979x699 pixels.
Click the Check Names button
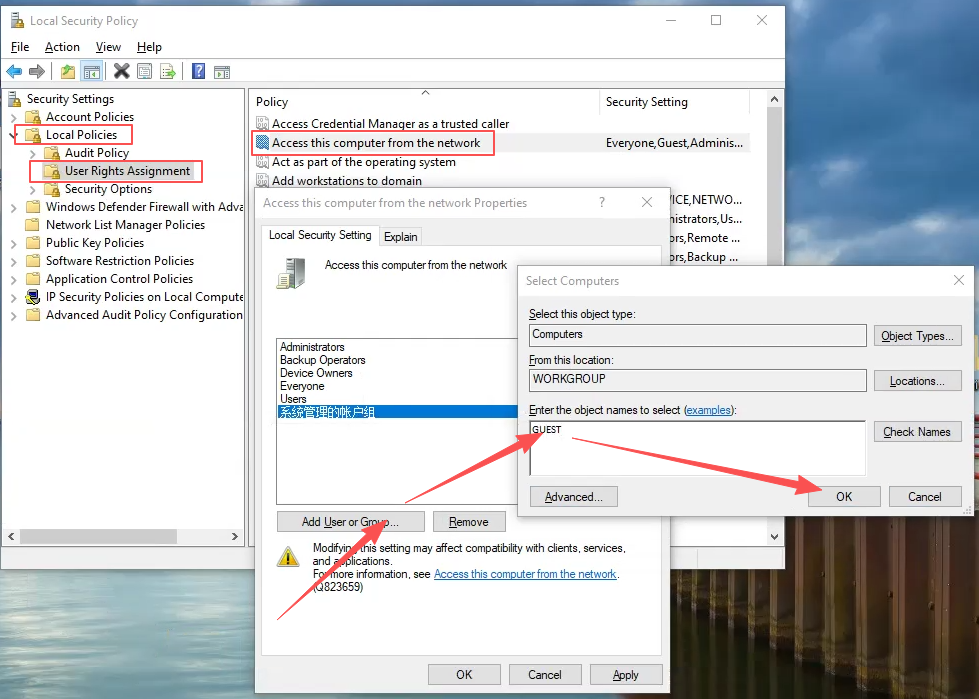point(917,432)
